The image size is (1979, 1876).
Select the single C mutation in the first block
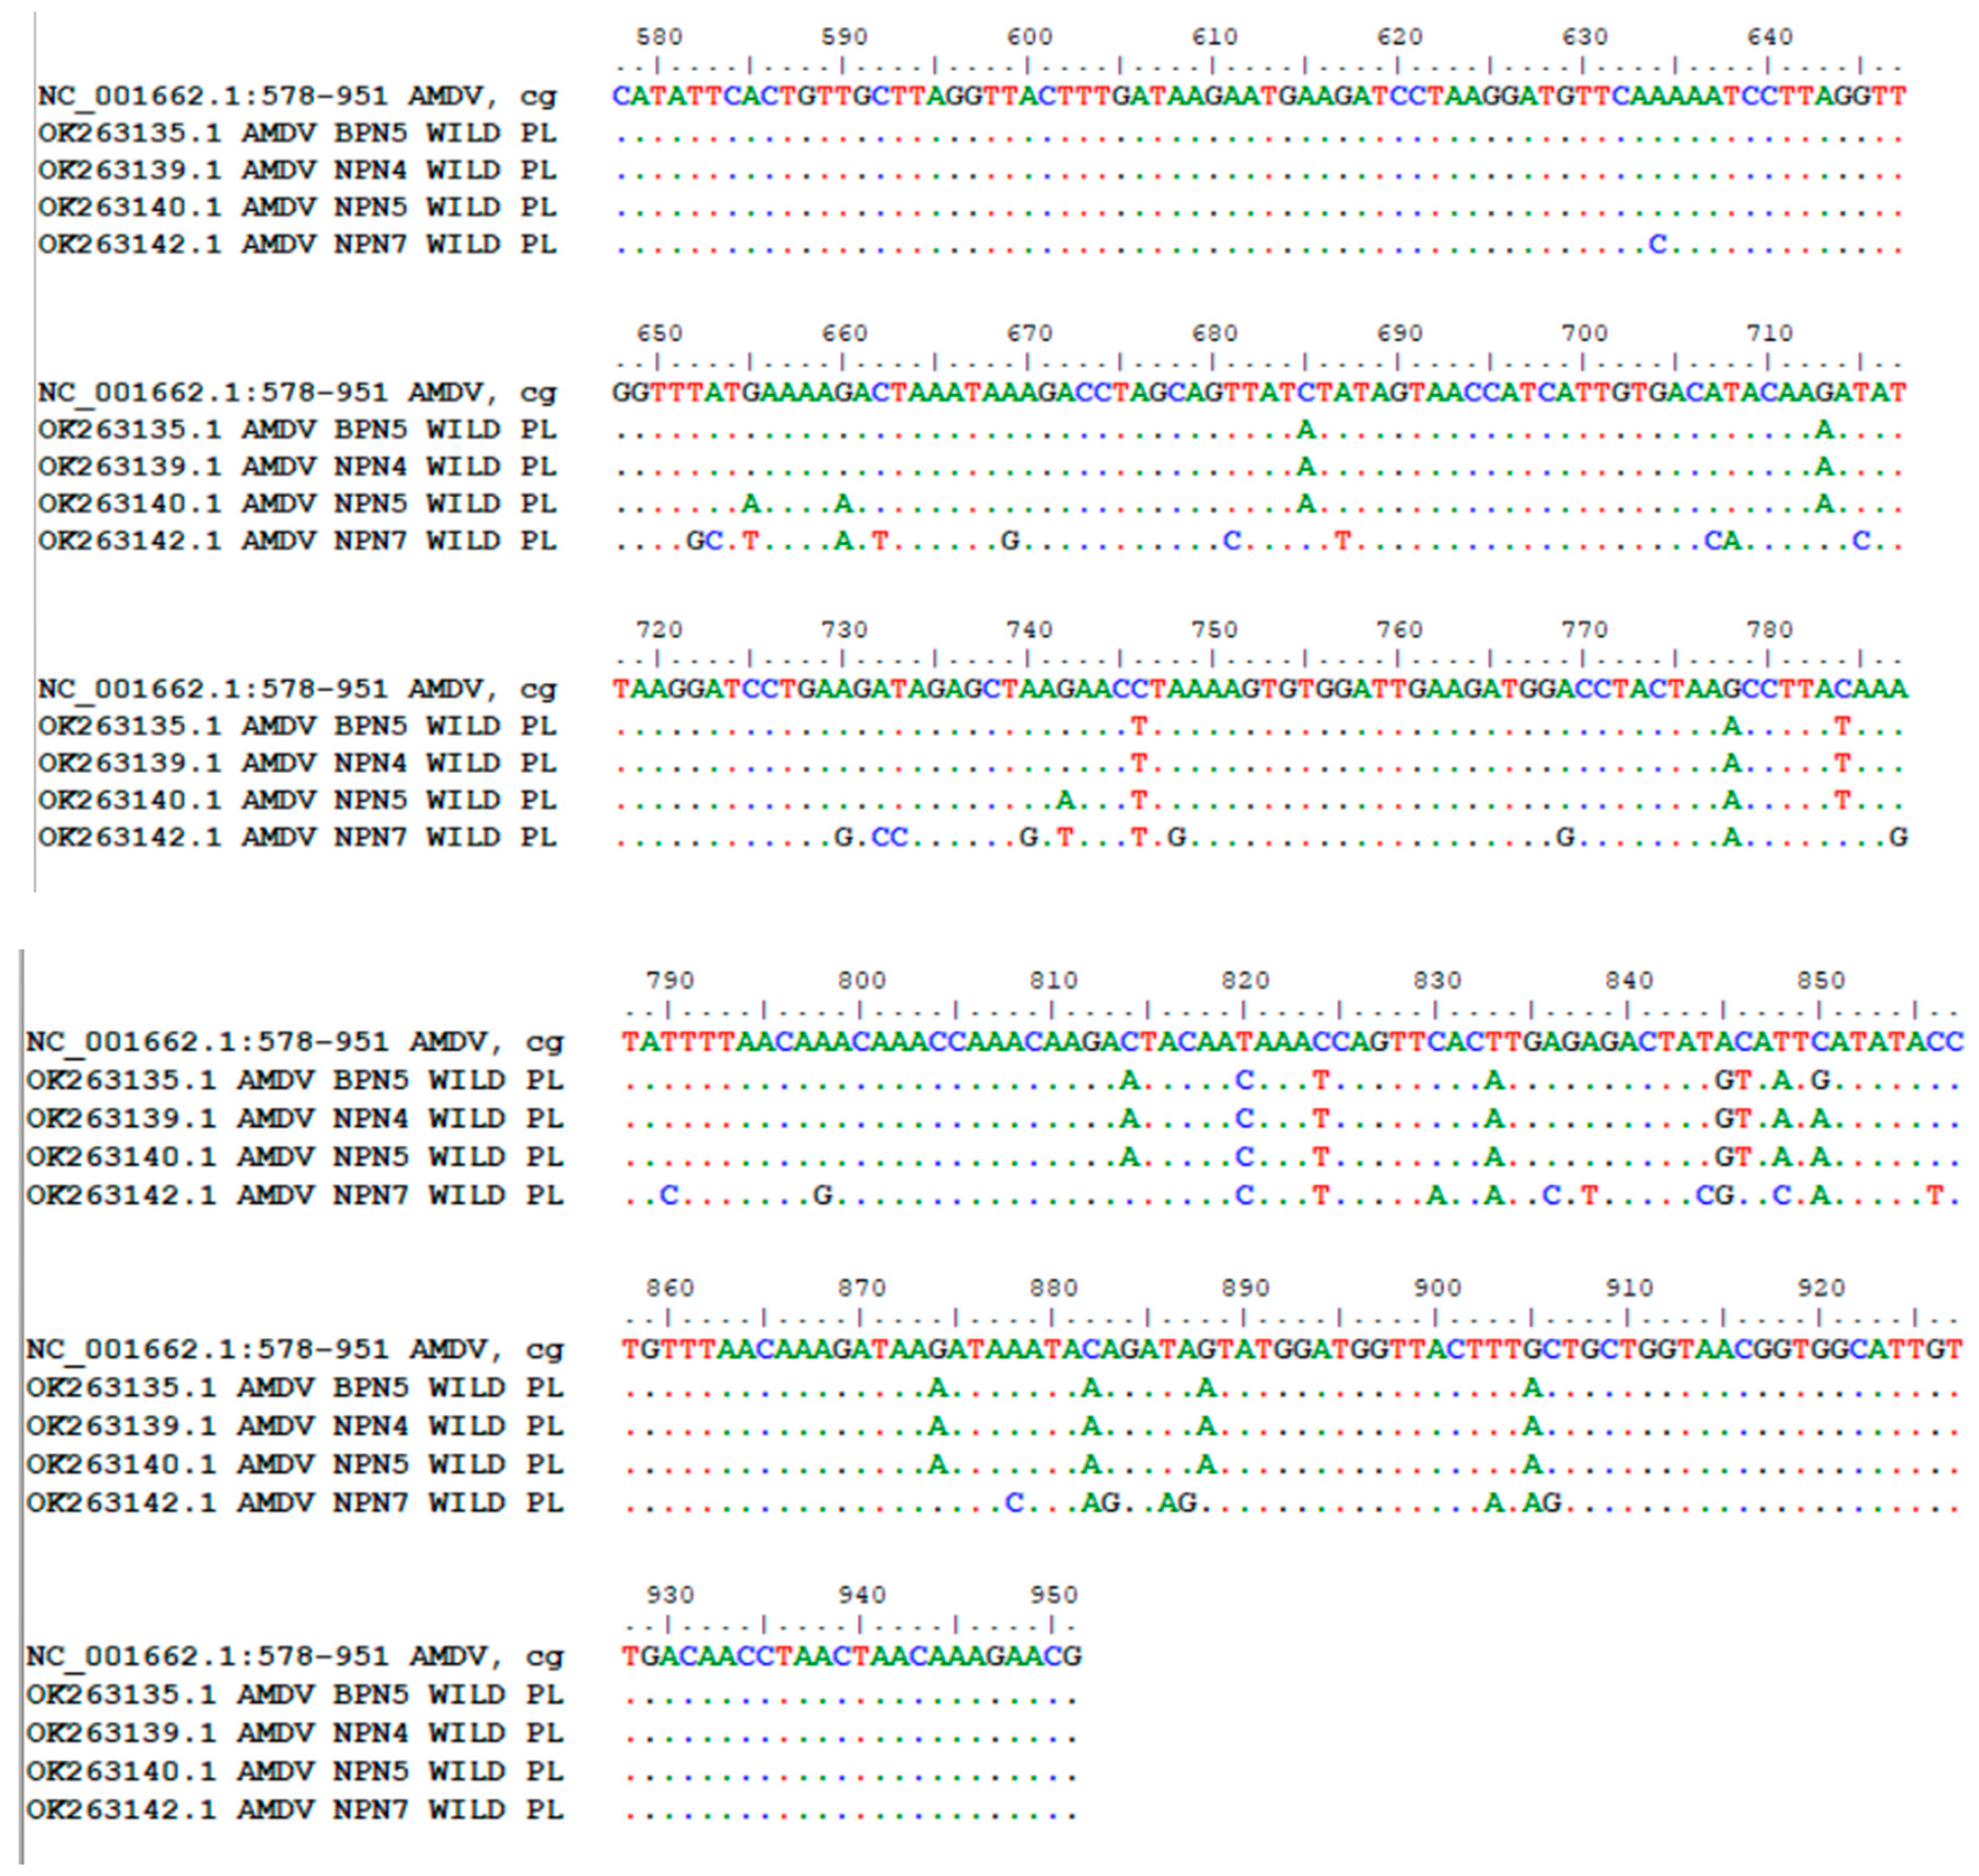coord(1657,244)
